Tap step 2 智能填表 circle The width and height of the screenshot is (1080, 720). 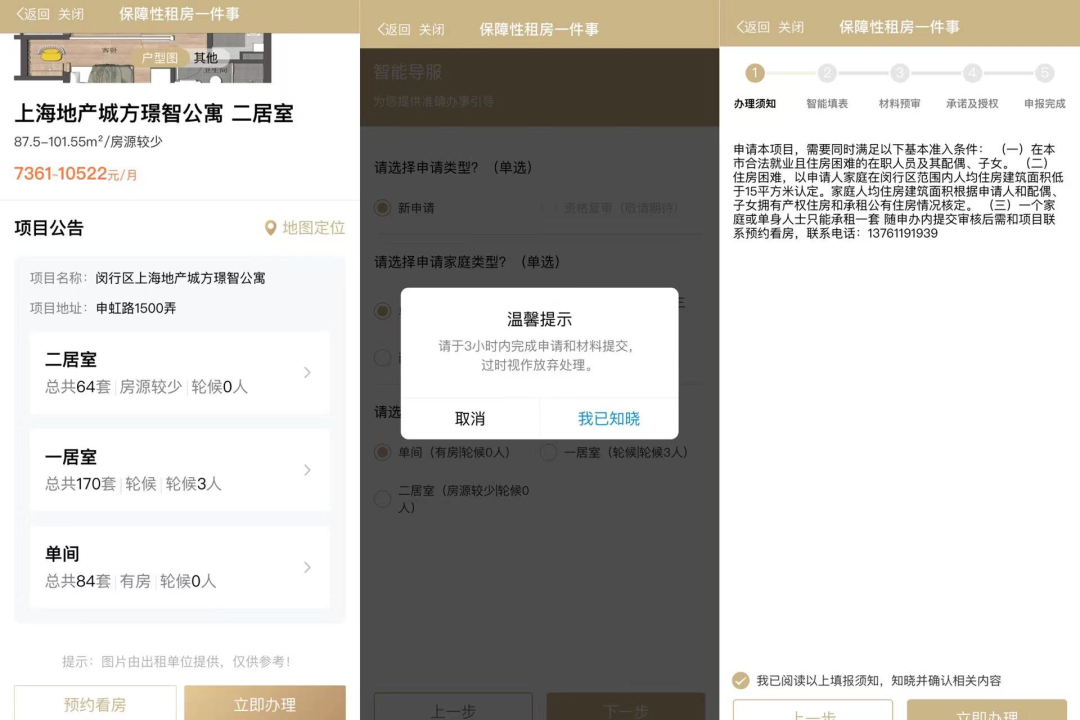click(x=827, y=72)
